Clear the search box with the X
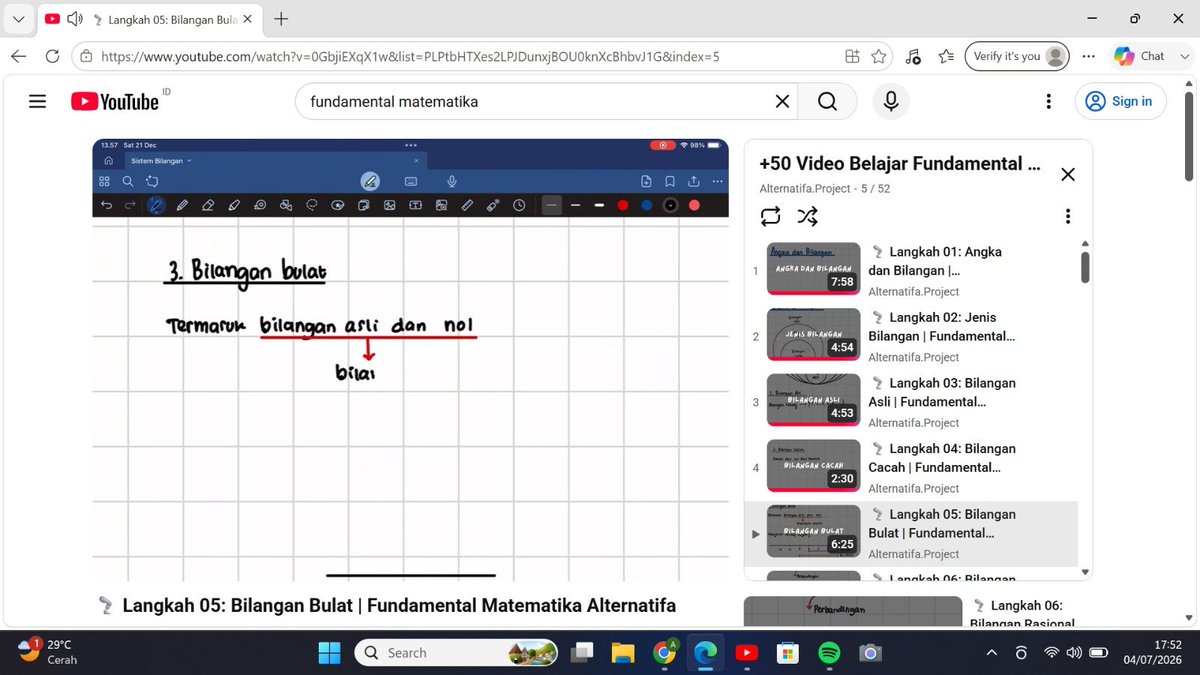The height and width of the screenshot is (675, 1200). pyautogui.click(x=782, y=101)
